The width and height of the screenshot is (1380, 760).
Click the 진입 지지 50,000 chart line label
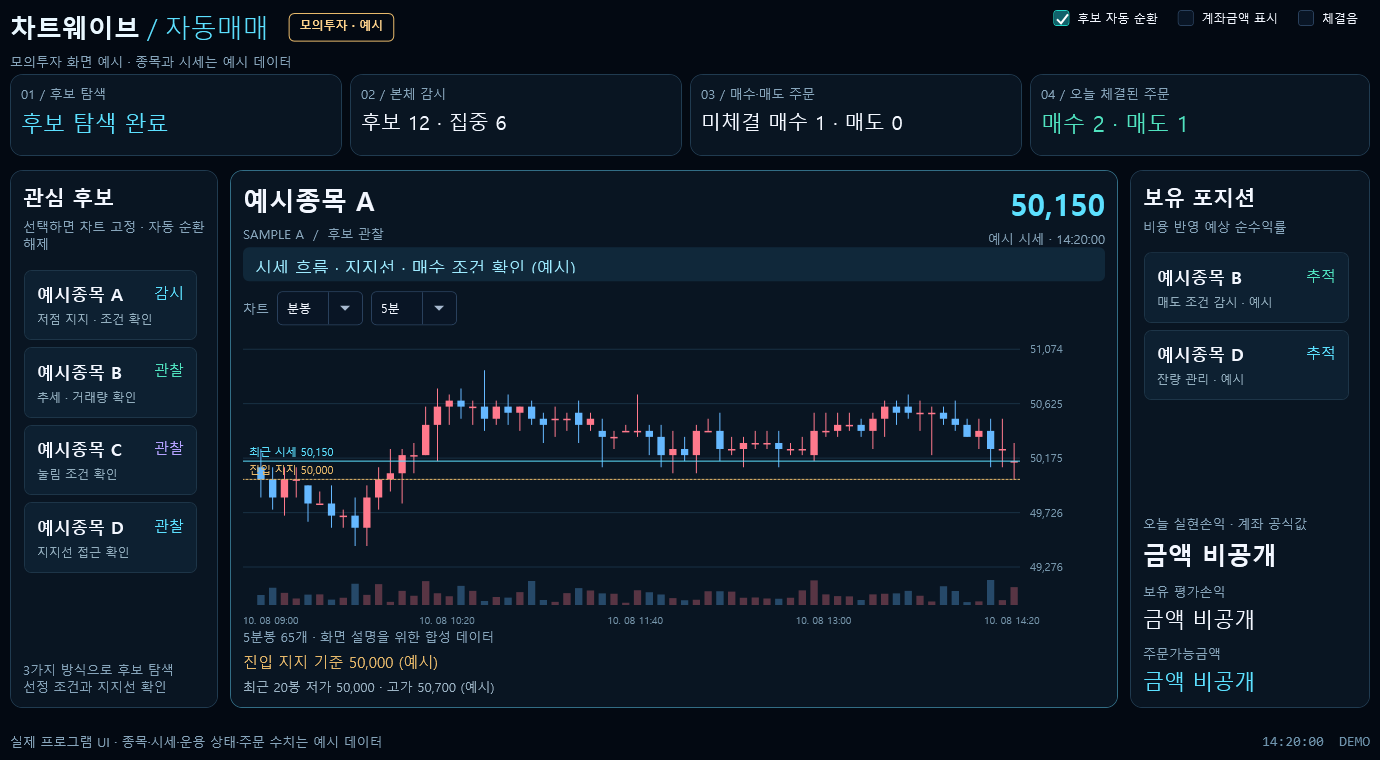291,470
